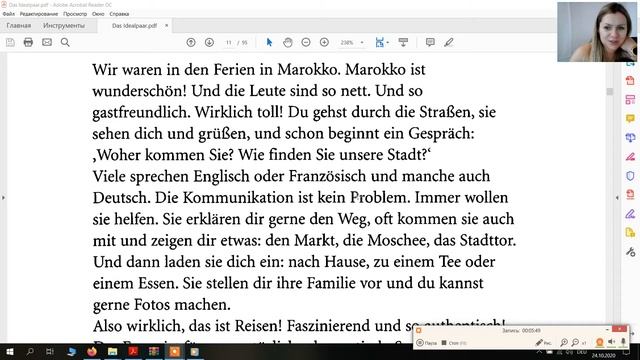The image size is (640, 360).
Task: Switch to the orange recorder taskbar app
Action: pos(175,351)
